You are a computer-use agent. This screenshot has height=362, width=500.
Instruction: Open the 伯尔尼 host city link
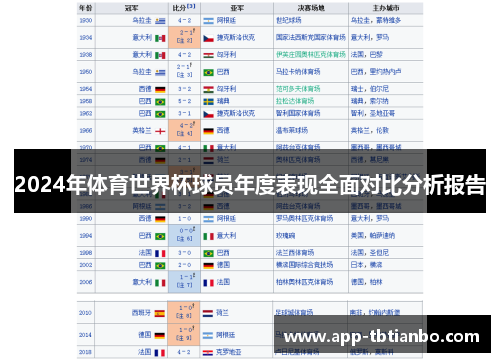pyautogui.click(x=379, y=89)
